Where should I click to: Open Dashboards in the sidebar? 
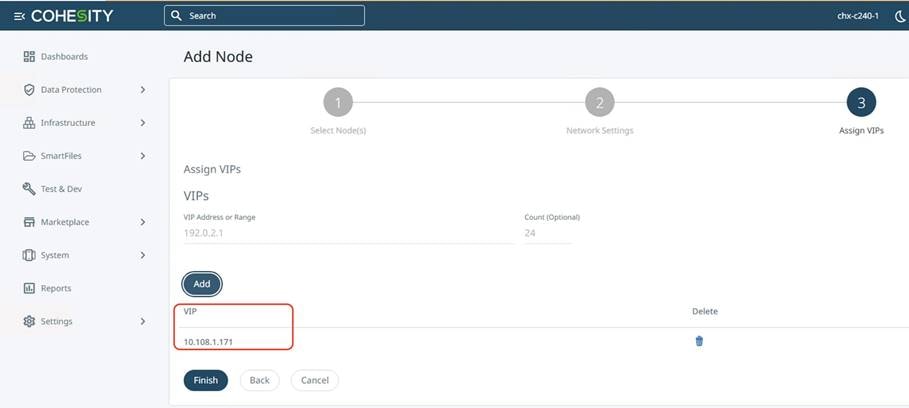click(x=64, y=57)
